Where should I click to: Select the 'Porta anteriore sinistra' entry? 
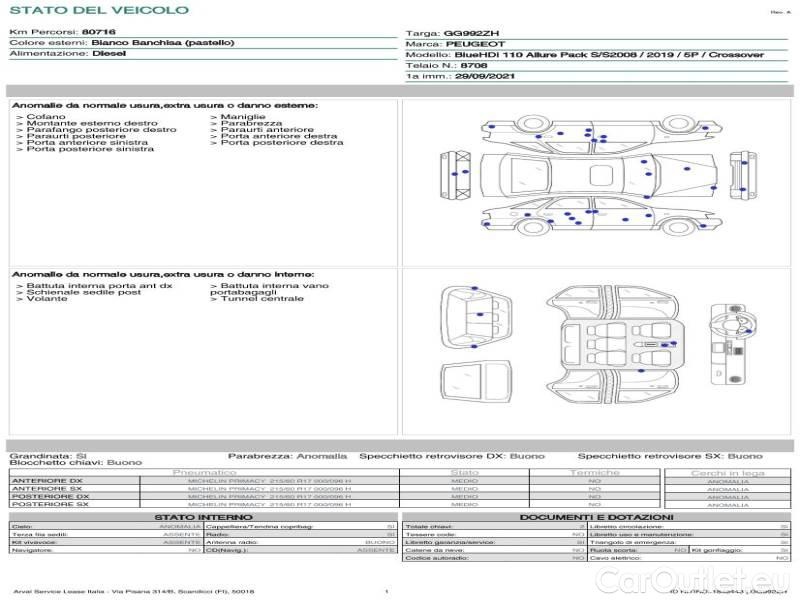pyautogui.click(x=87, y=142)
